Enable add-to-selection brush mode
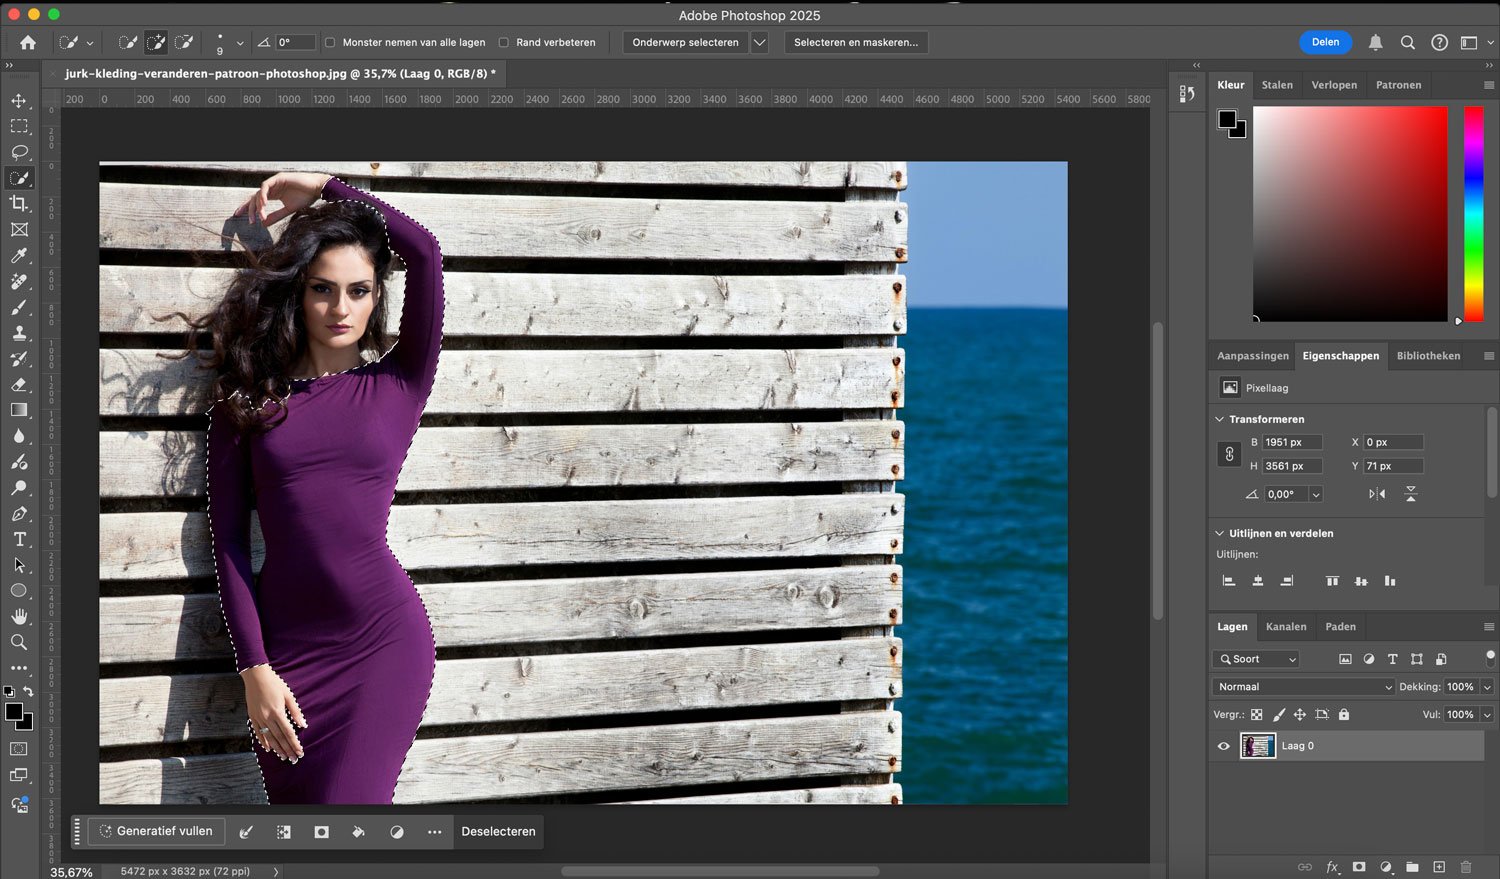Screen dimensions: 1500x879 click(156, 42)
